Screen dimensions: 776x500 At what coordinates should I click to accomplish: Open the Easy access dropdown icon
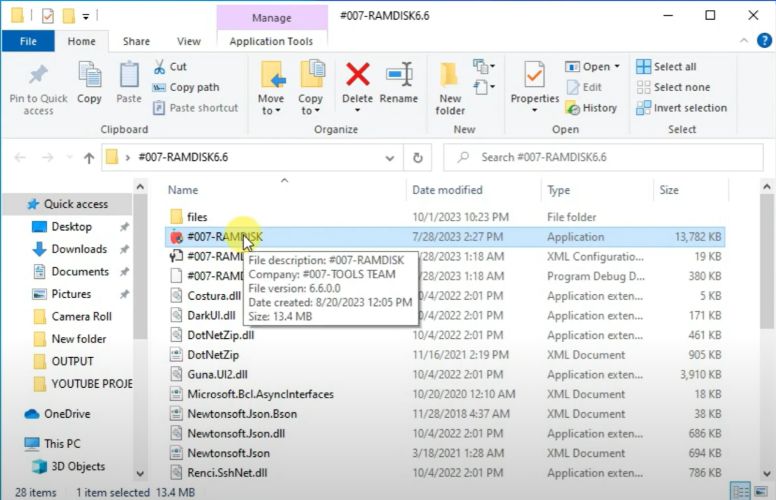[x=484, y=88]
